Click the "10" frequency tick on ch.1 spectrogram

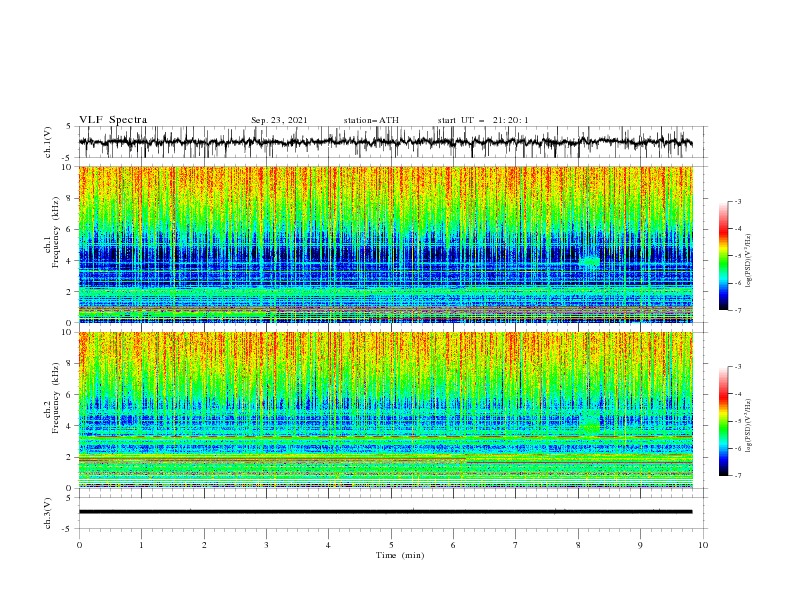[x=68, y=167]
